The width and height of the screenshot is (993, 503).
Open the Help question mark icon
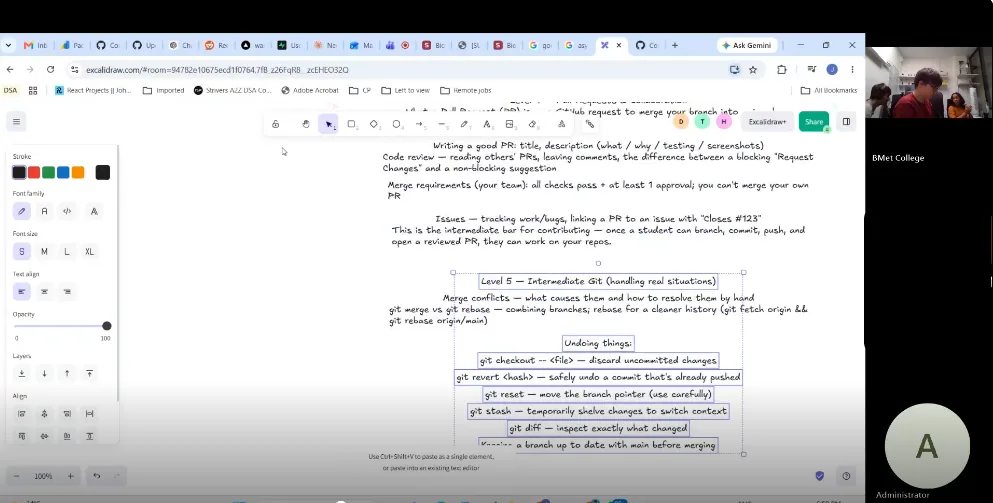(x=846, y=476)
